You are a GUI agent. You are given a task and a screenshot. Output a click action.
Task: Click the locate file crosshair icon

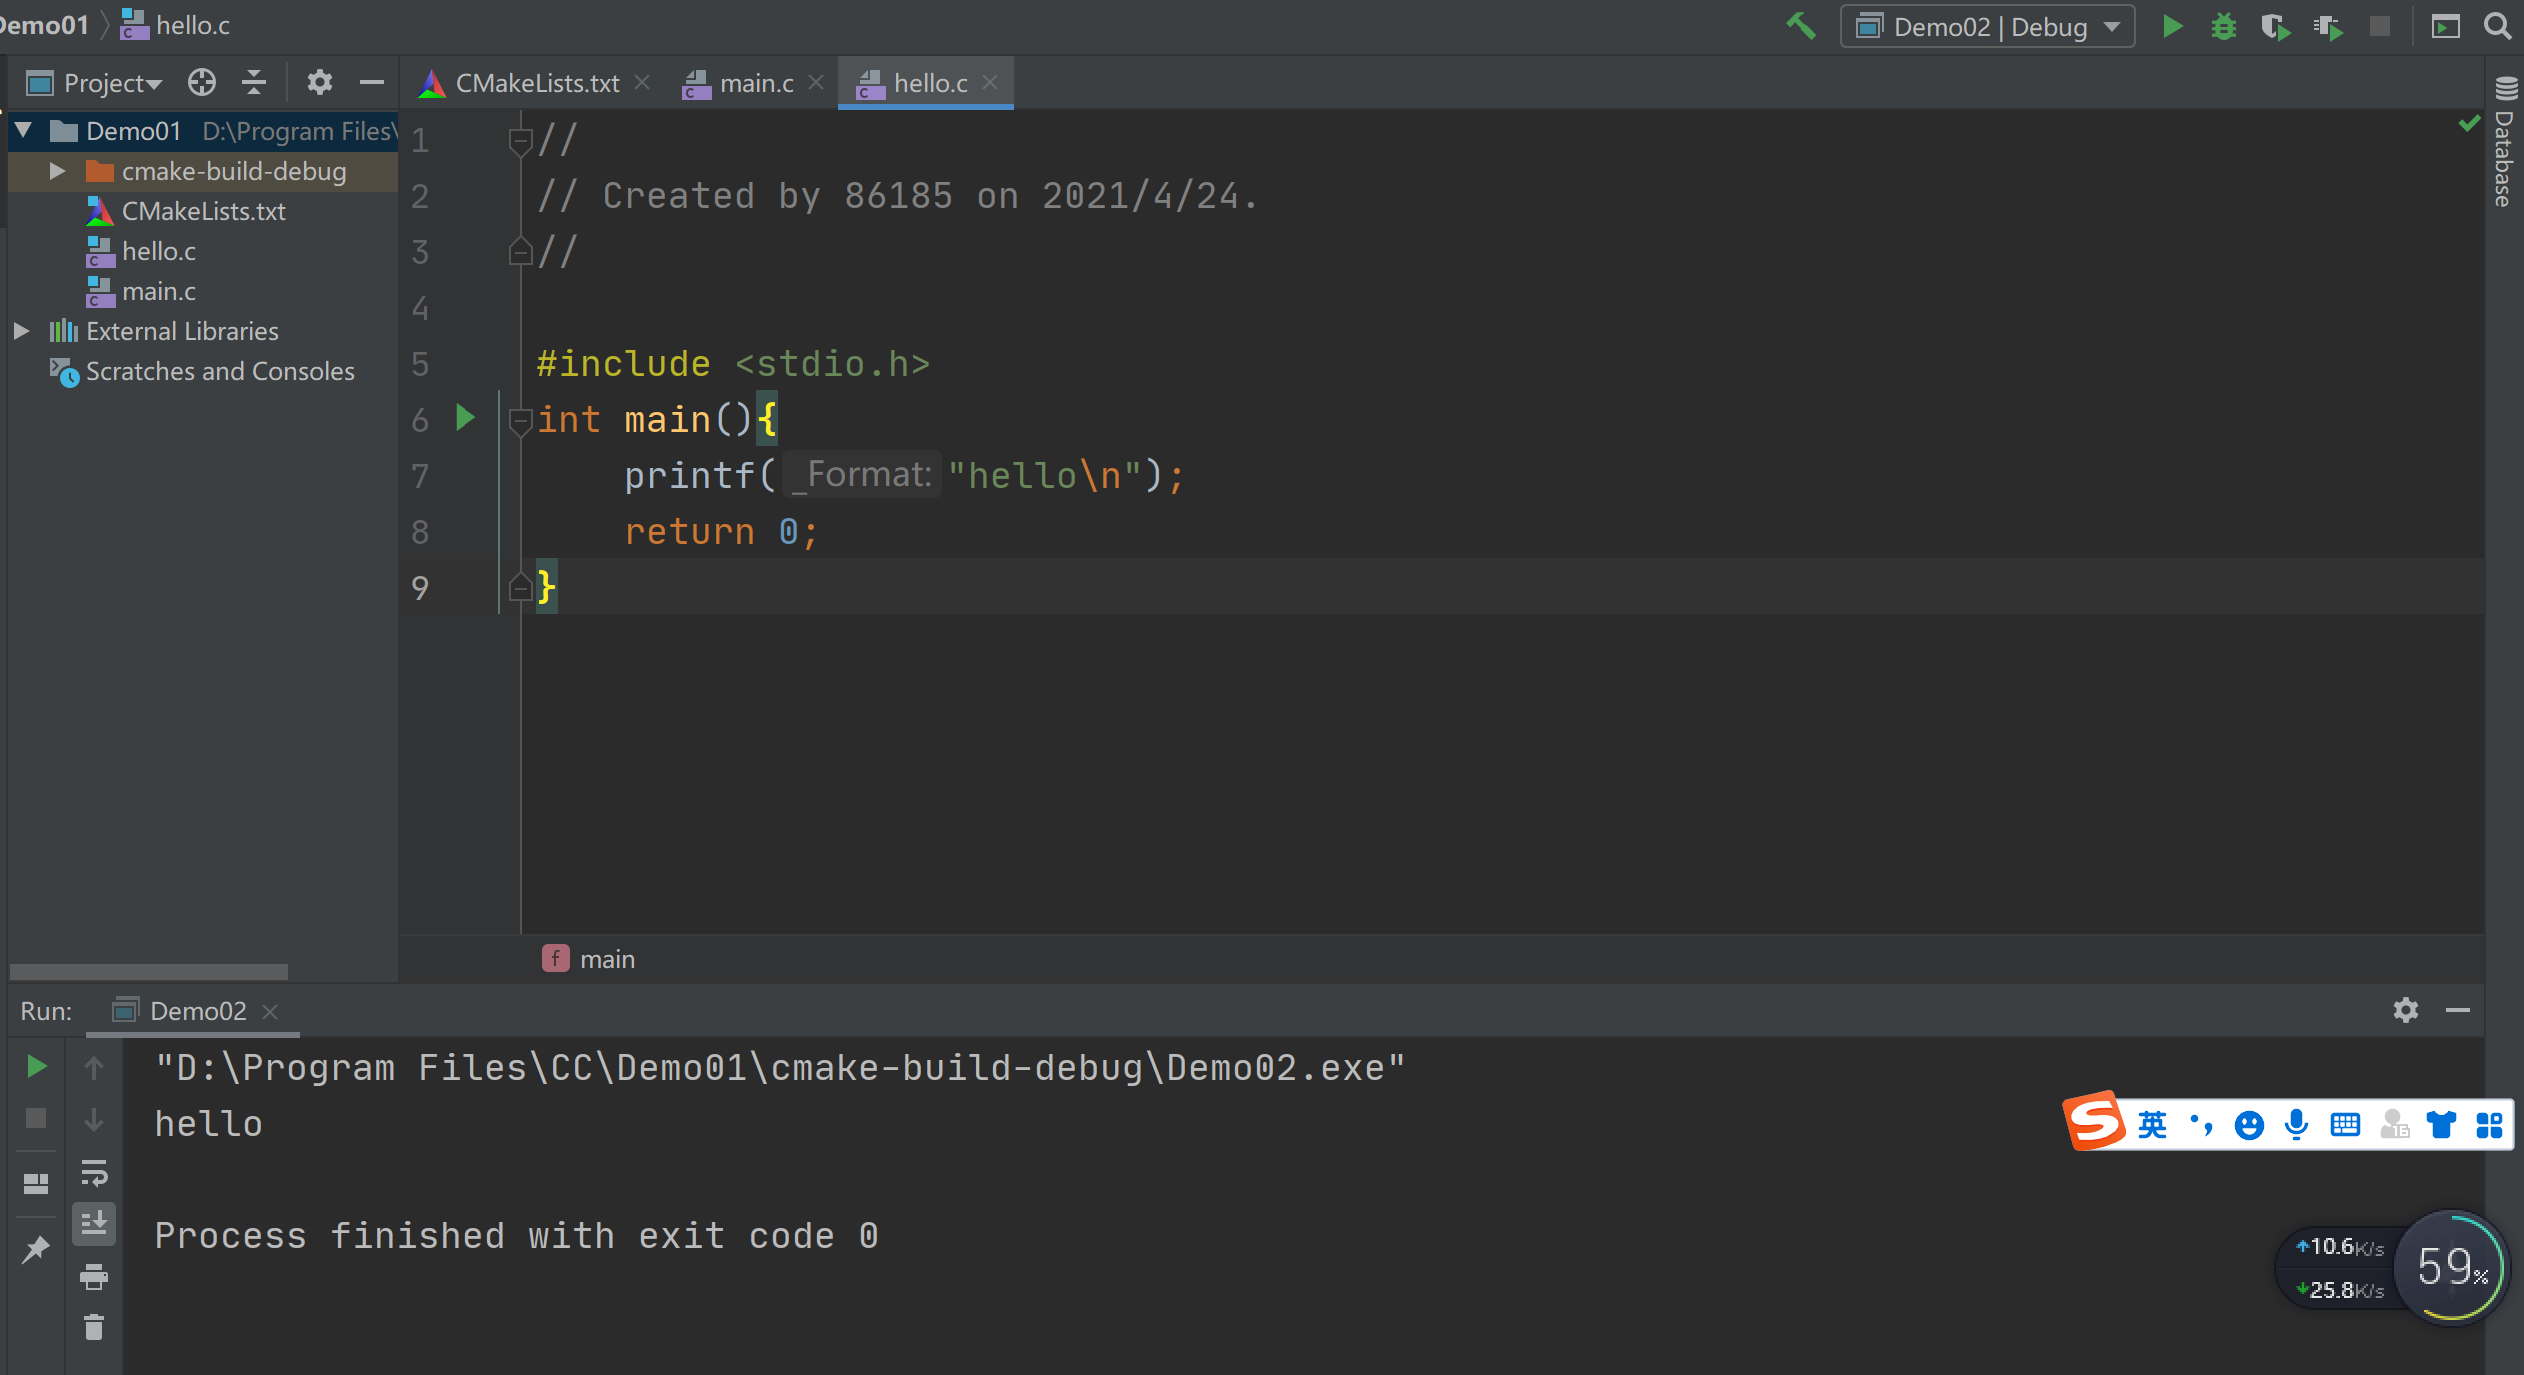point(202,82)
